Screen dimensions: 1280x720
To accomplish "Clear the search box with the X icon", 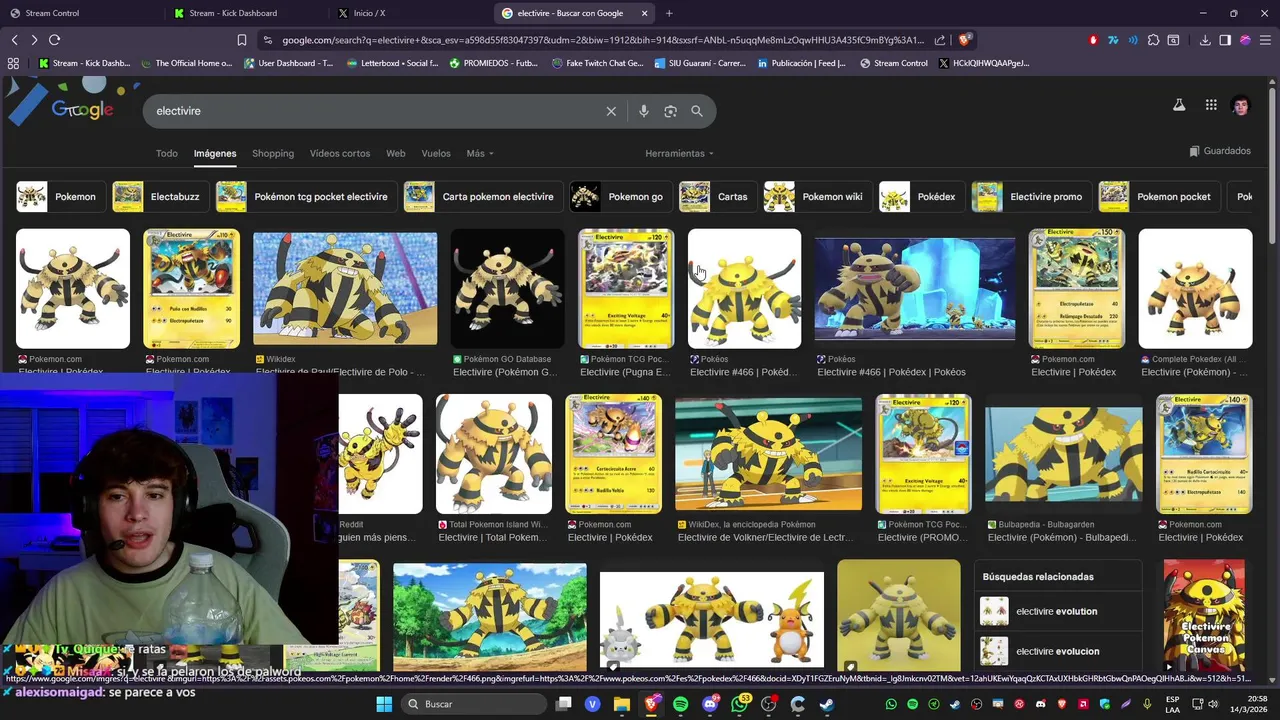I will (611, 111).
